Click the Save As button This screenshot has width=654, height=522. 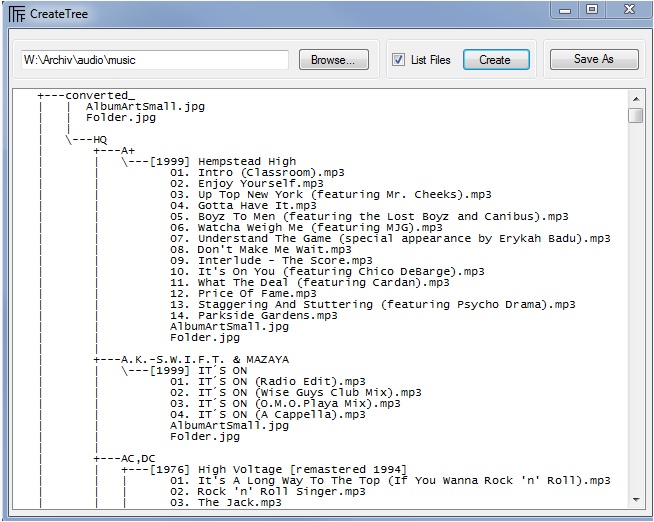(594, 59)
